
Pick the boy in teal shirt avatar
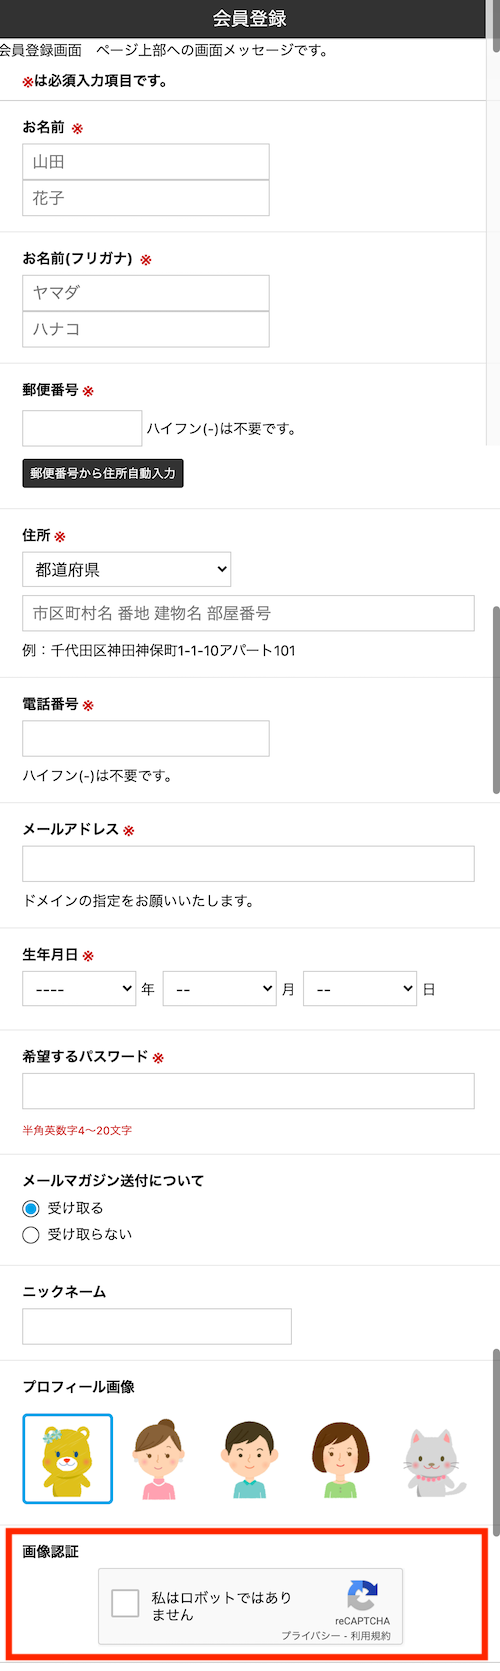250,1459
